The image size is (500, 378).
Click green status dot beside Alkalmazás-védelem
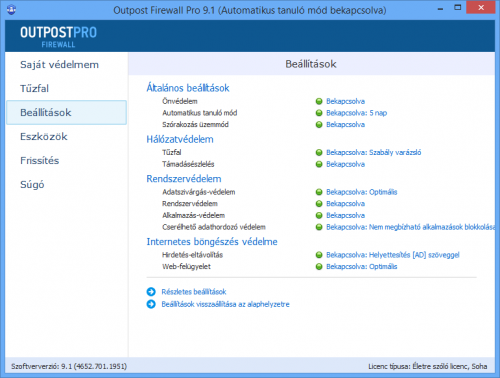tap(319, 215)
